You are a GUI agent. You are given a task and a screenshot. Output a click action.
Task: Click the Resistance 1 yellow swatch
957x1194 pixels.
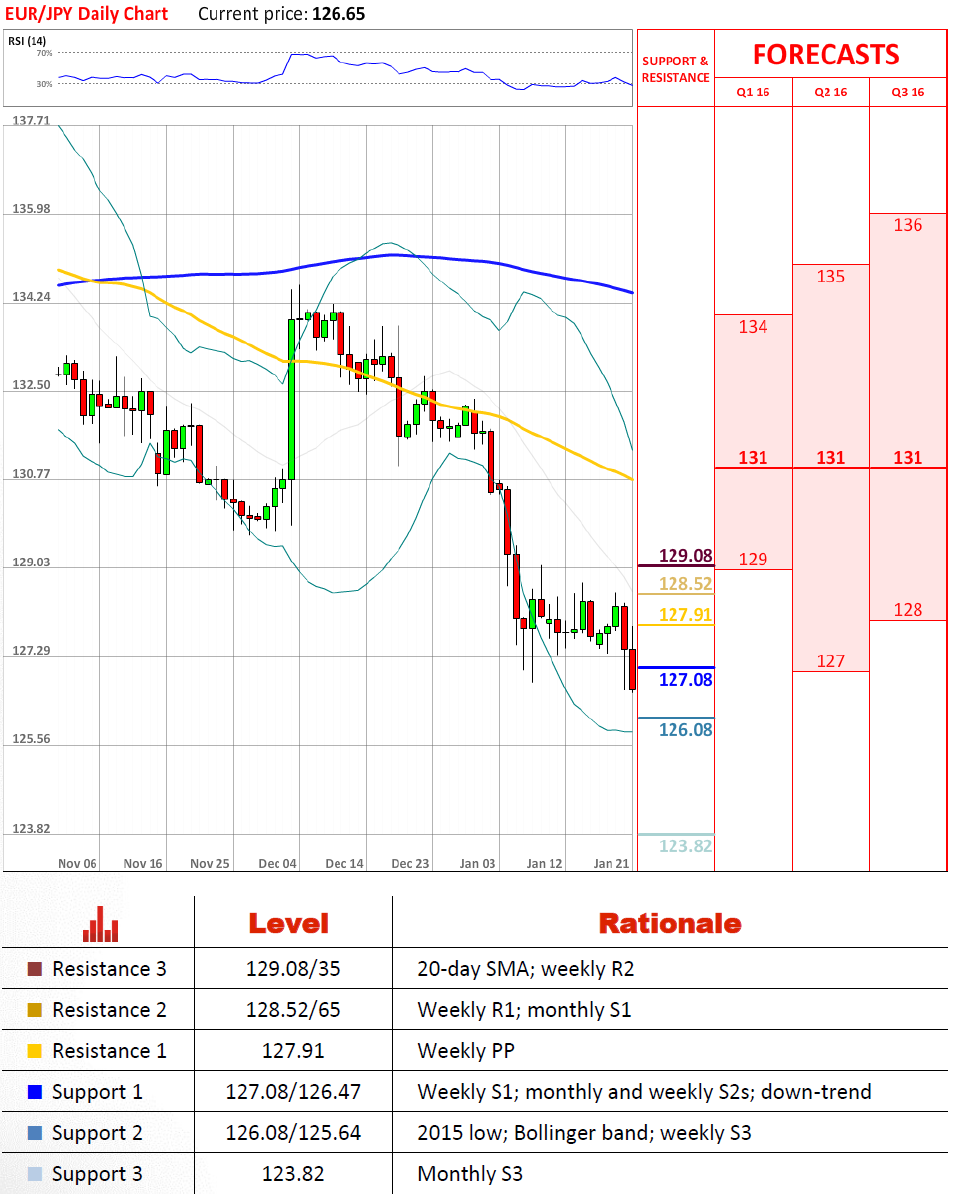point(35,1051)
